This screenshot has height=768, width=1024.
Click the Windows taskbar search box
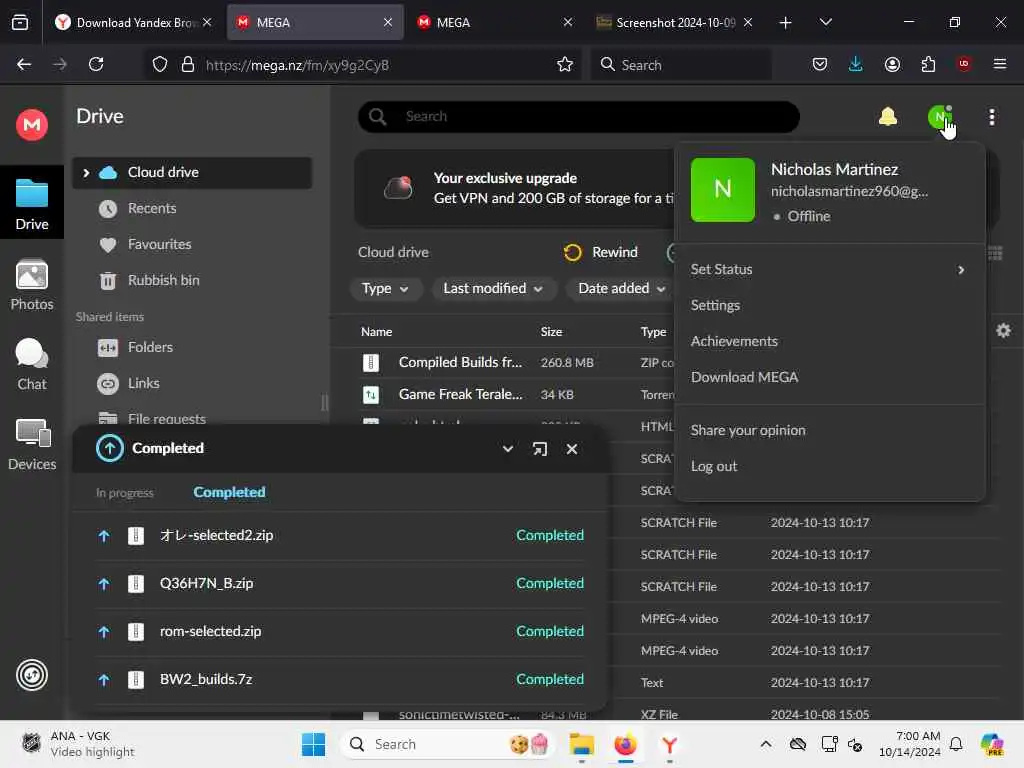pos(448,744)
